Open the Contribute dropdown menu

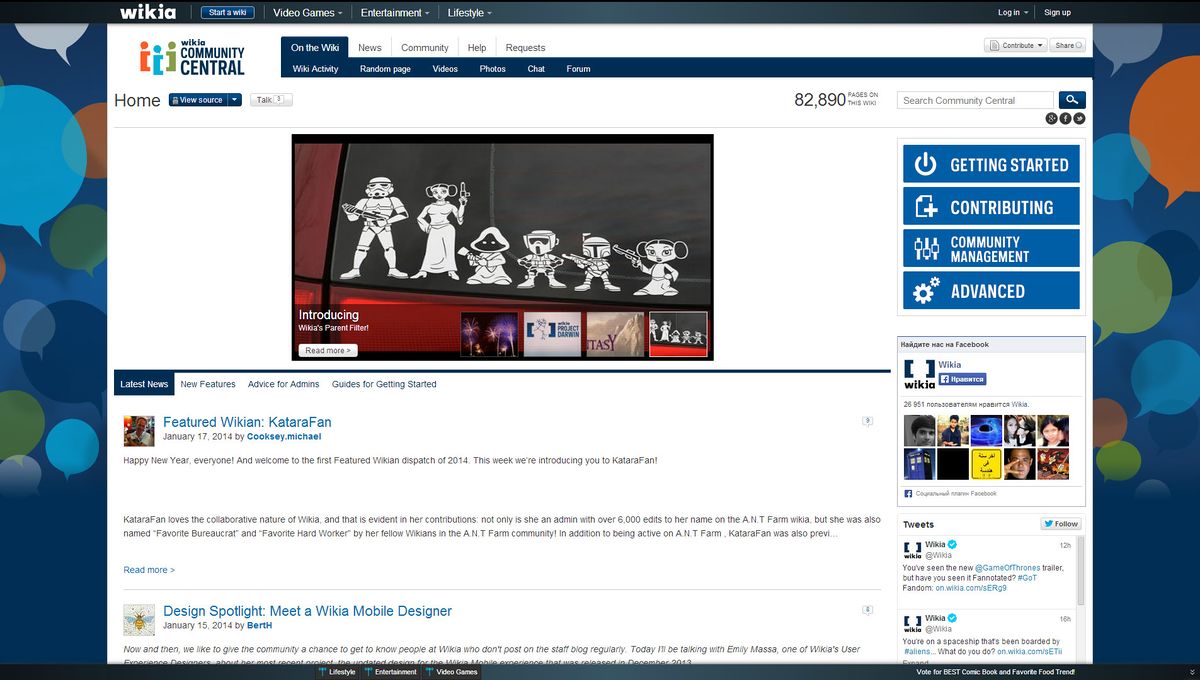1015,45
